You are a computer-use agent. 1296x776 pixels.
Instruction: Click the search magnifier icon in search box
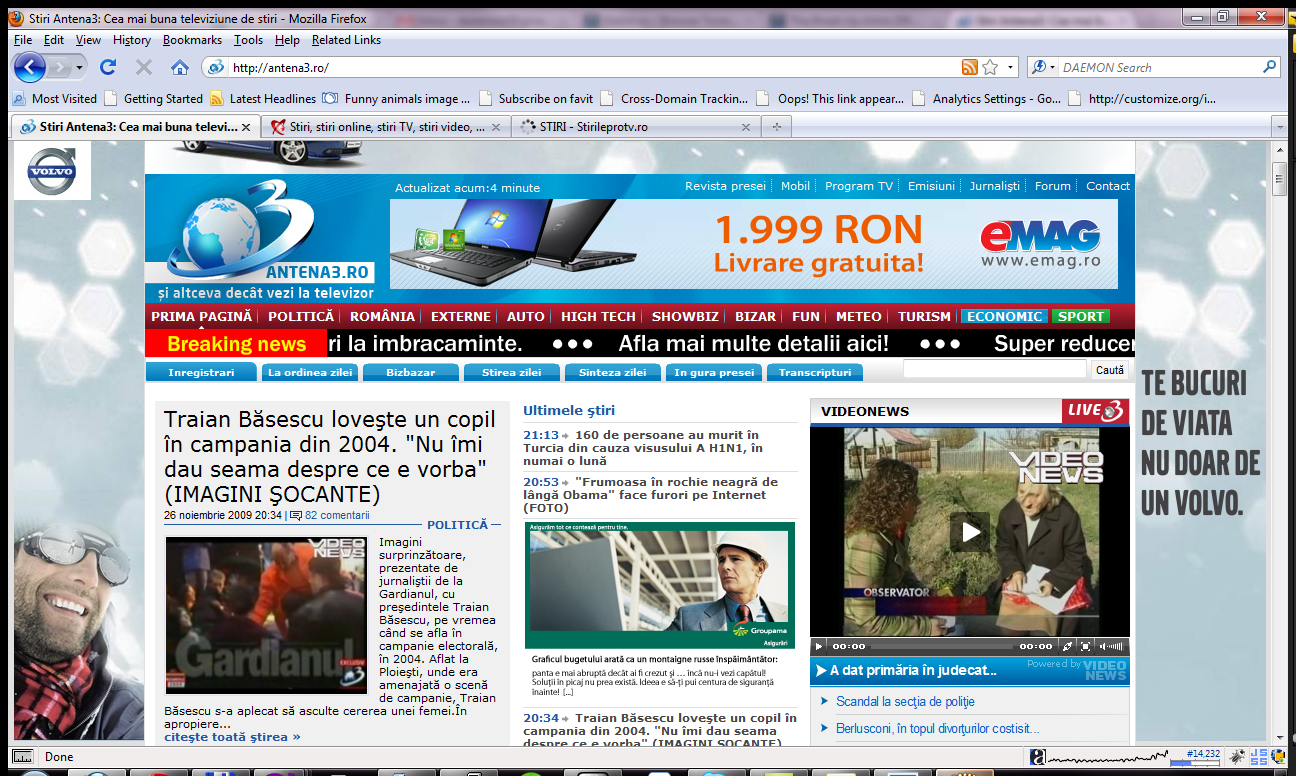[x=1270, y=67]
